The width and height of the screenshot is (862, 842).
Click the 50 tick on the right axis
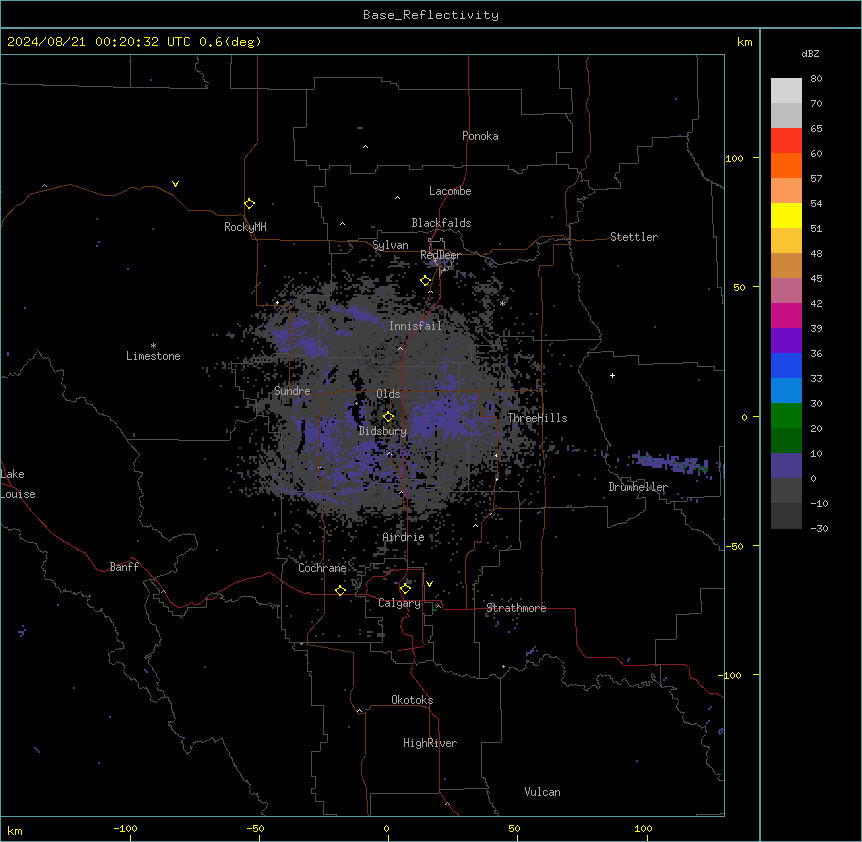(739, 287)
